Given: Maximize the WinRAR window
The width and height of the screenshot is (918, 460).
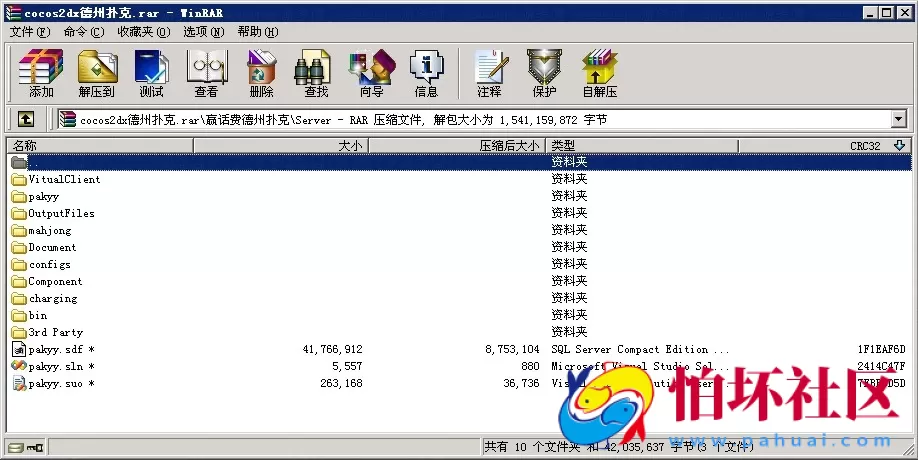Looking at the screenshot, I should click(x=886, y=12).
